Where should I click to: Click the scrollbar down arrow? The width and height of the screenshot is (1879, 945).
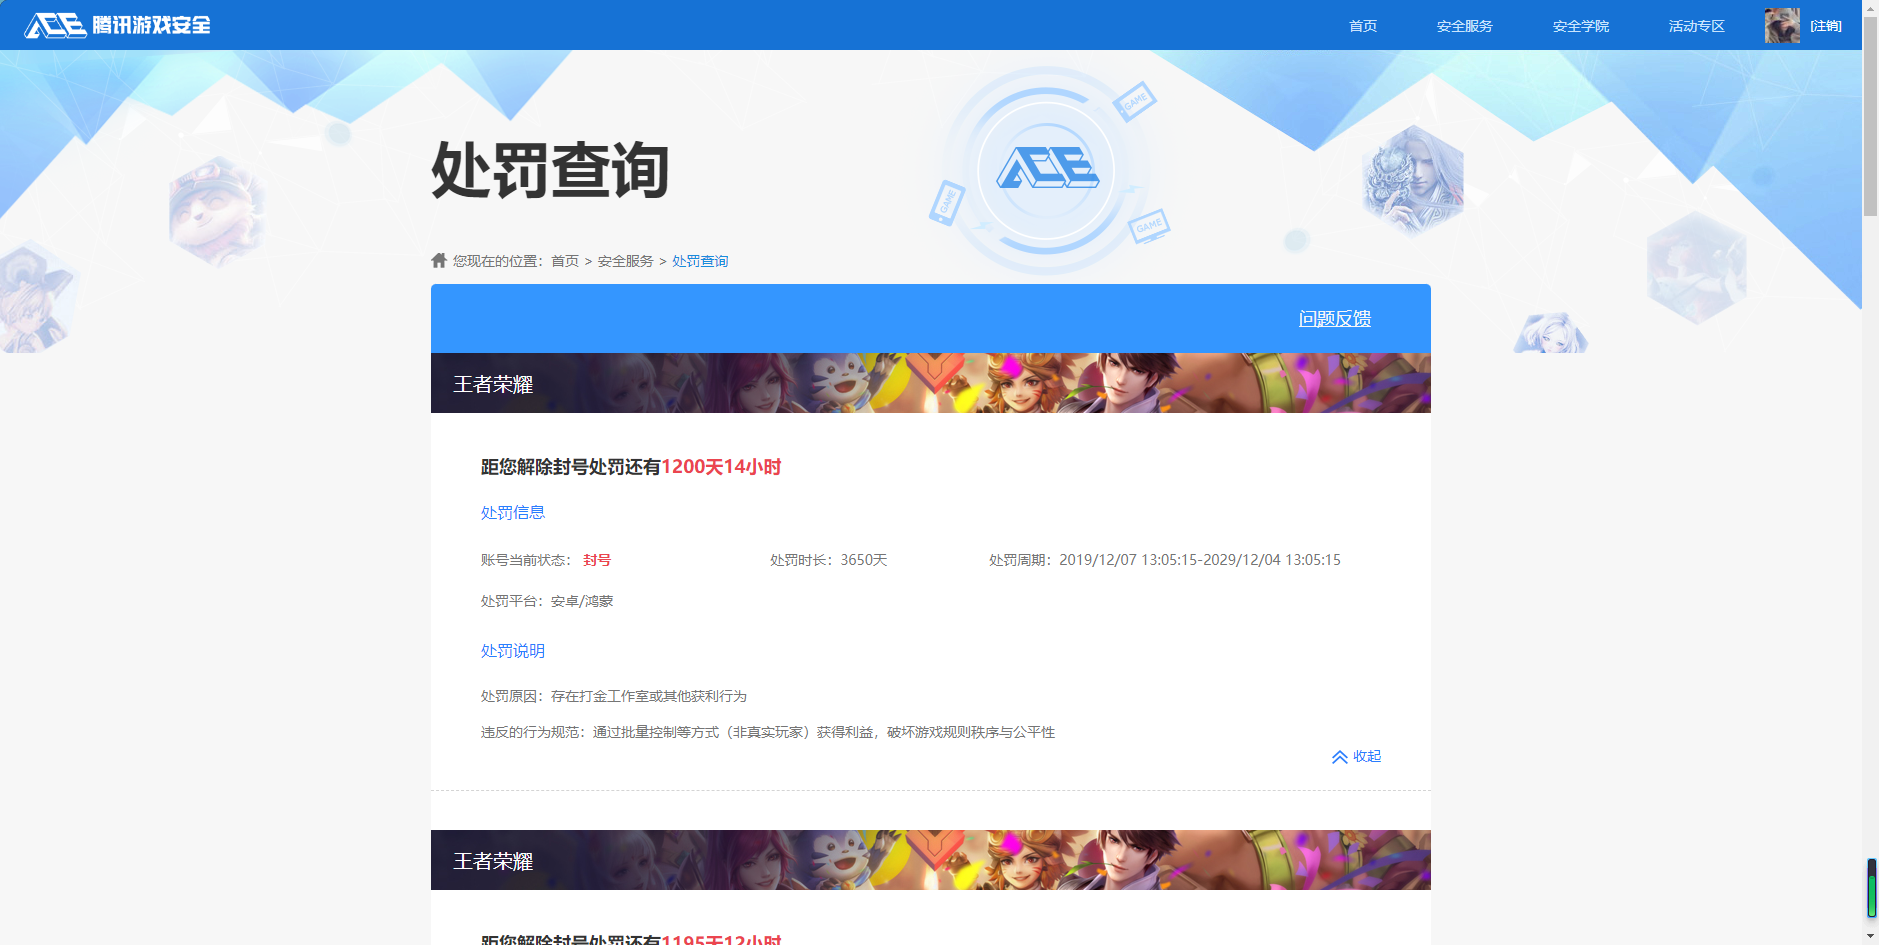(x=1870, y=936)
